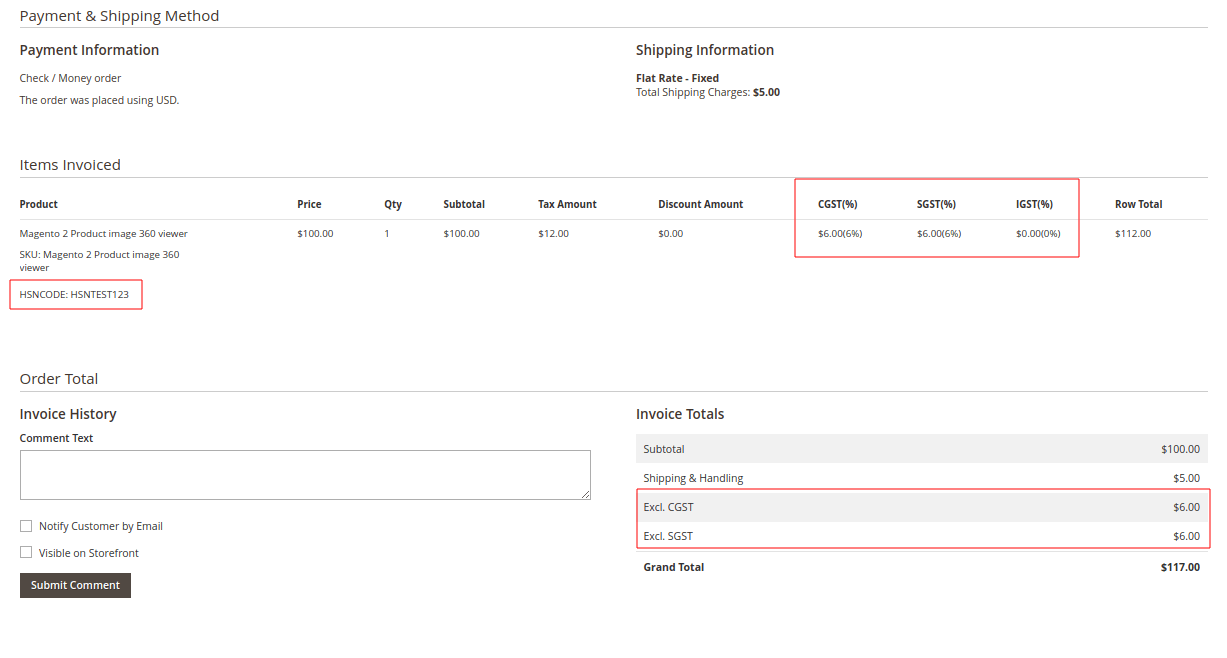
Task: Click the CGST(%) column header
Action: click(837, 204)
